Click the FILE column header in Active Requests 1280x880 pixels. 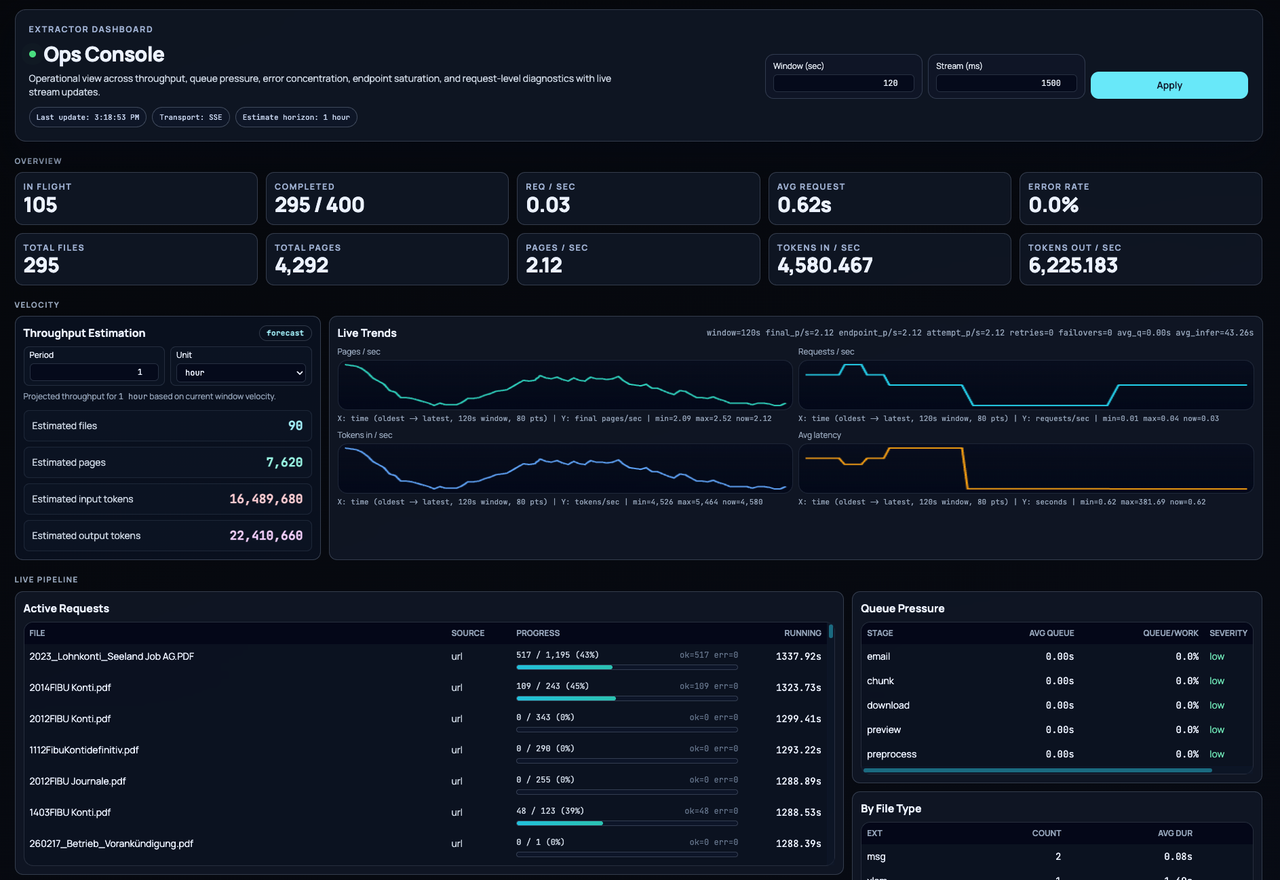37,633
